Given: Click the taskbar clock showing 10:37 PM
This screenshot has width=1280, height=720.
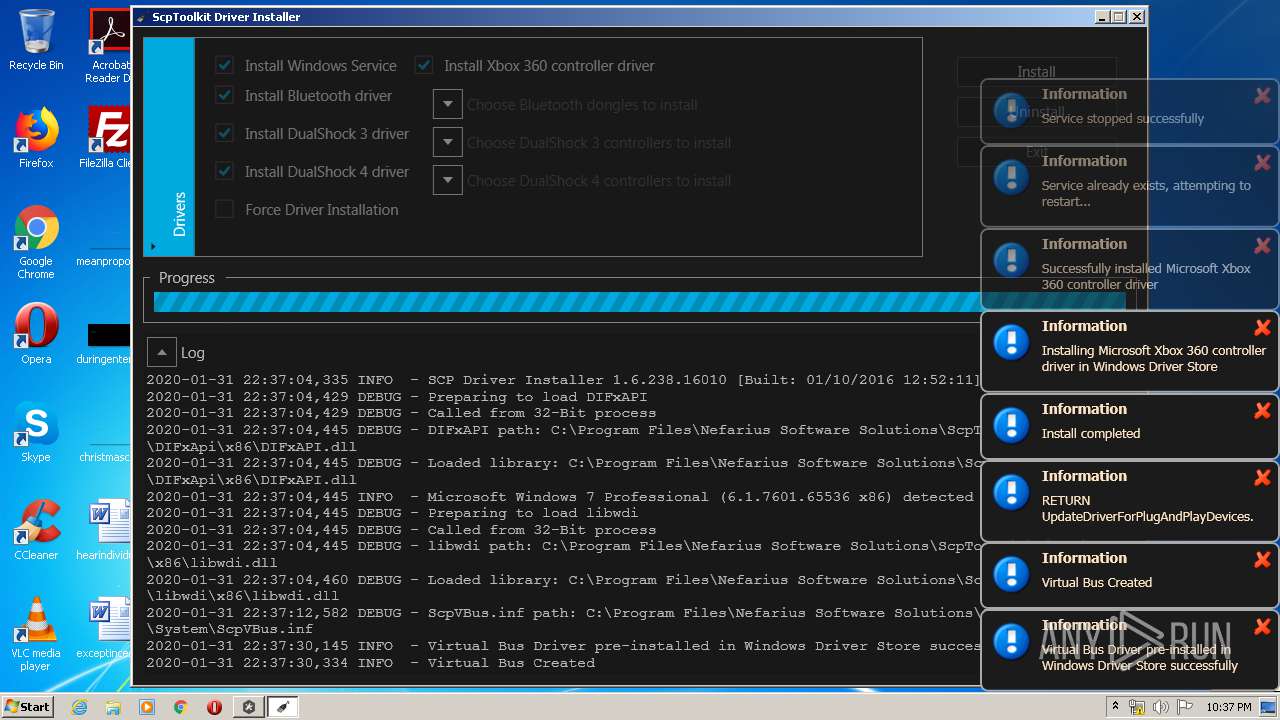Looking at the screenshot, I should point(1231,707).
